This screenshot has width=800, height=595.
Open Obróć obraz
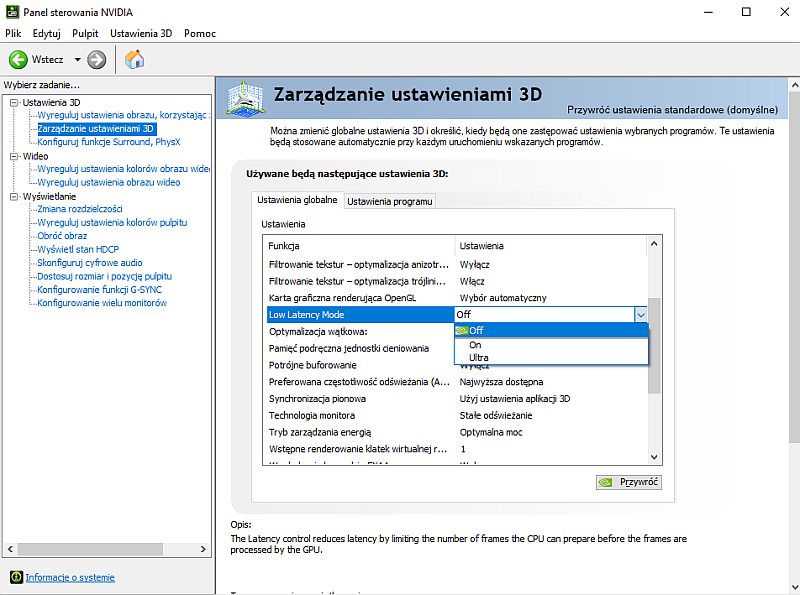[x=62, y=236]
